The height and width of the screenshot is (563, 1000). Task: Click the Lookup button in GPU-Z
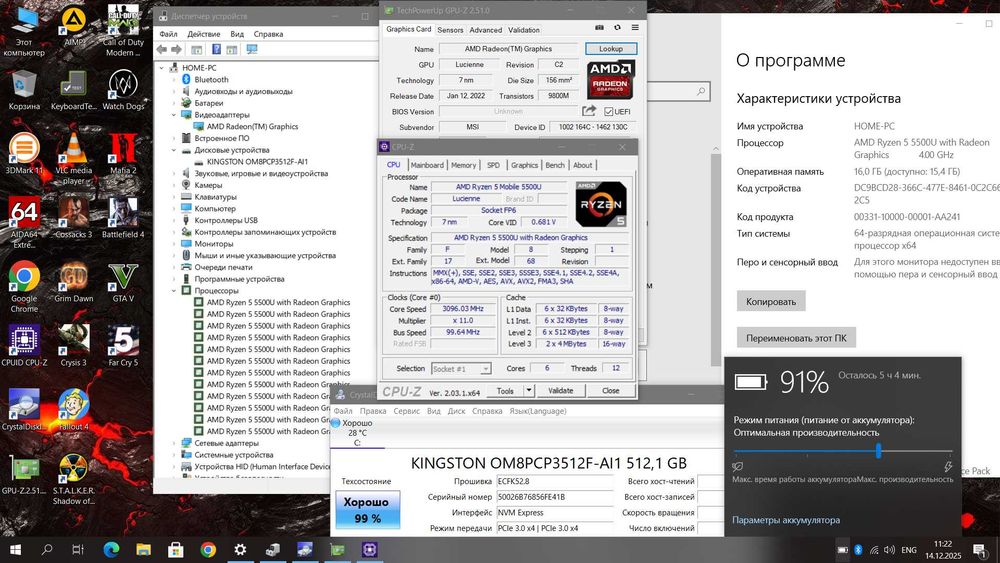click(611, 48)
